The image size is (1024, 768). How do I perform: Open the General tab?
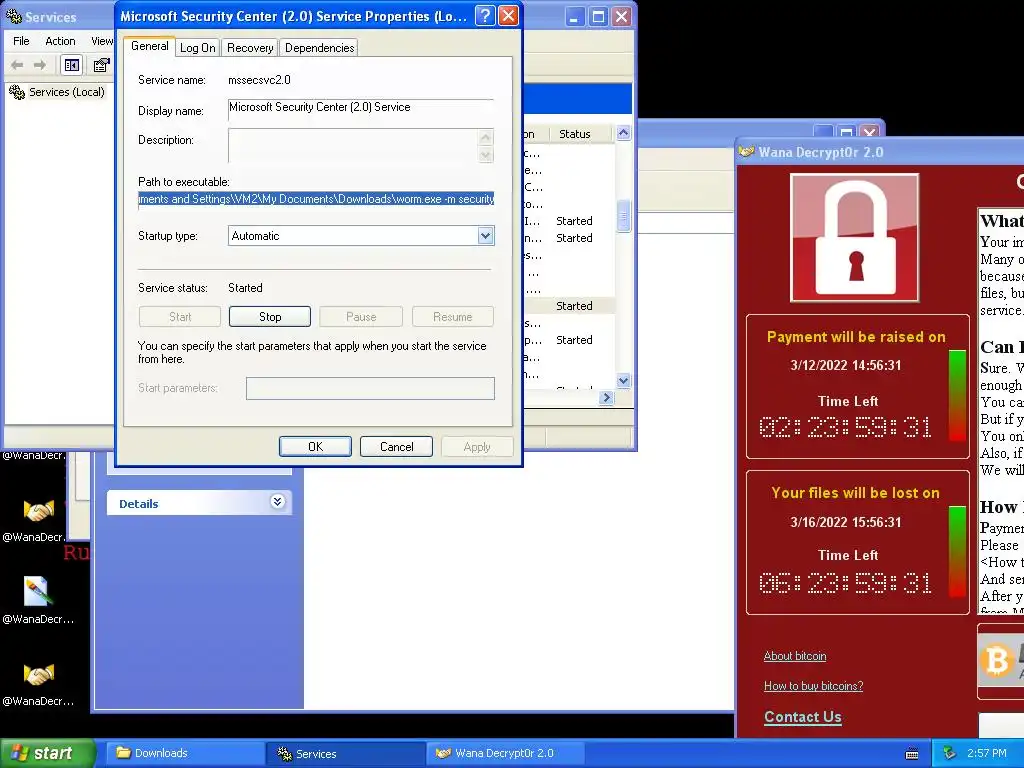click(150, 46)
